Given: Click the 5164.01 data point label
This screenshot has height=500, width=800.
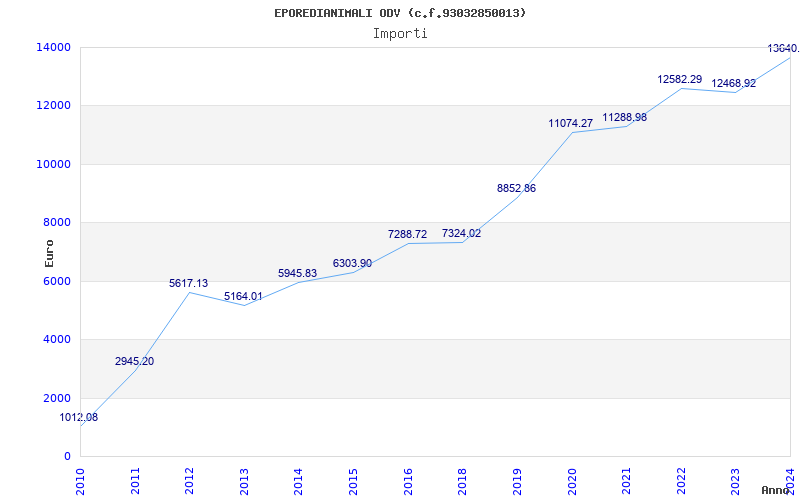Looking at the screenshot, I should click(x=243, y=297).
